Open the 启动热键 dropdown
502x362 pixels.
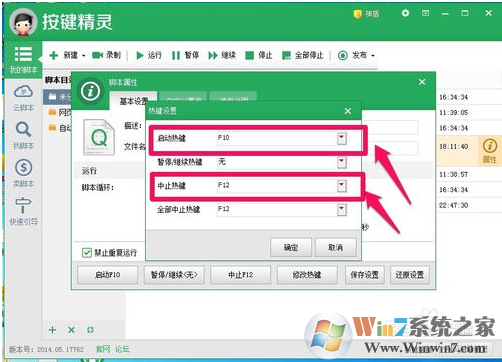click(342, 138)
